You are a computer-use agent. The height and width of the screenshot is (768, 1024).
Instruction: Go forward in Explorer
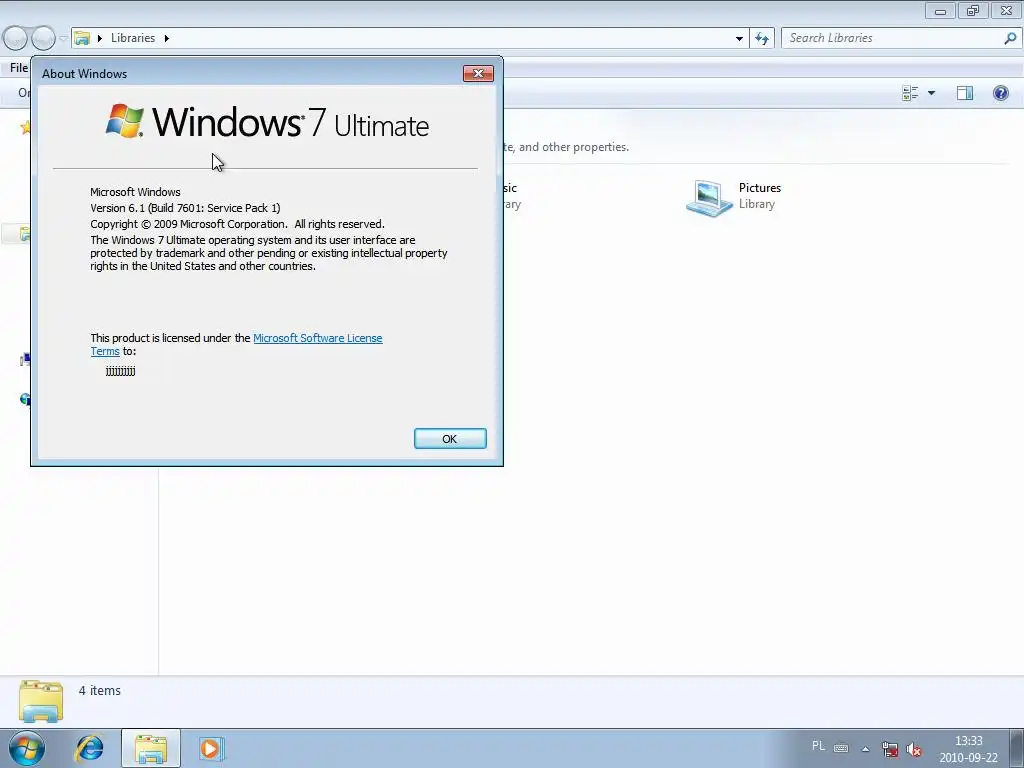click(x=43, y=39)
